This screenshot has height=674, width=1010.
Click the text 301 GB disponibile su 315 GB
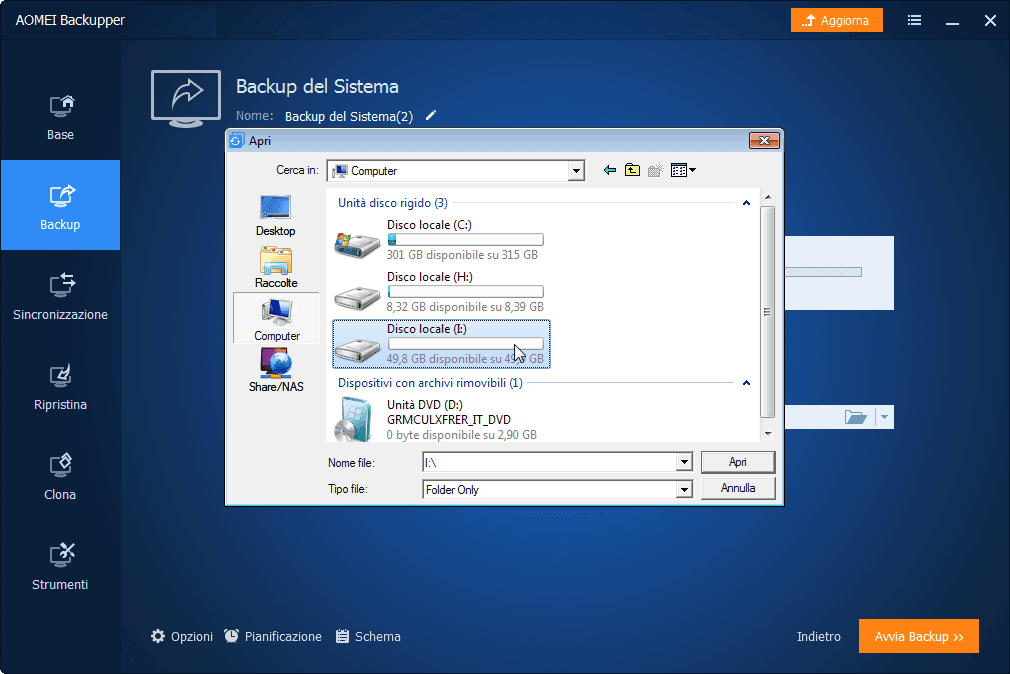tap(462, 255)
